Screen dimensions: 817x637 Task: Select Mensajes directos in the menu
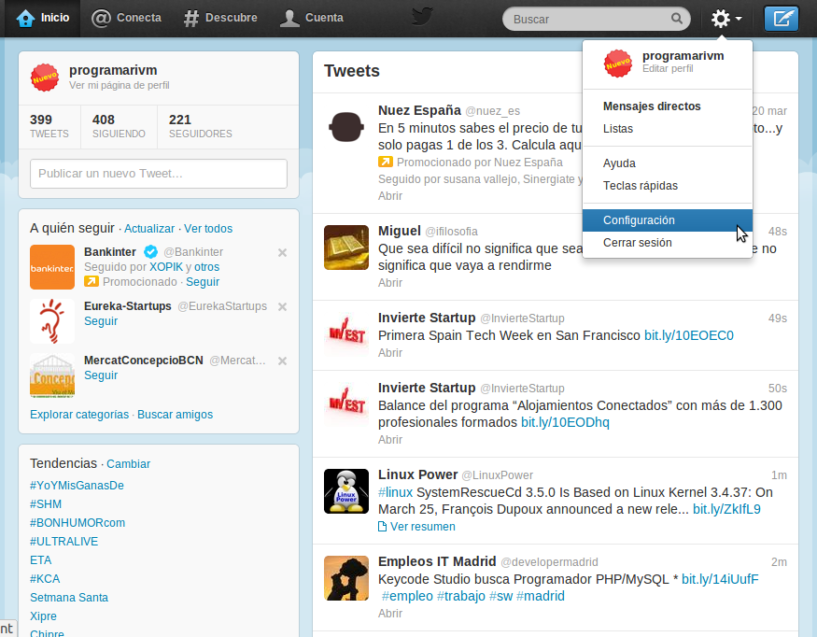(651, 106)
